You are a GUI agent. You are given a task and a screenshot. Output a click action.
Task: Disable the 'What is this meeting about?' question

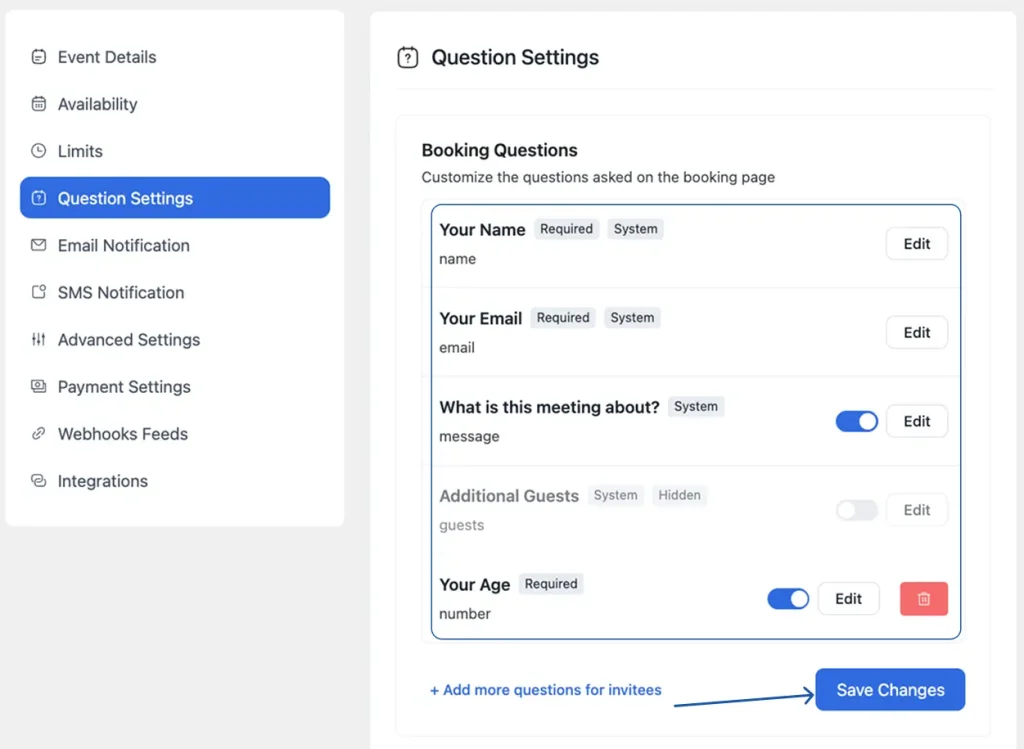point(856,421)
